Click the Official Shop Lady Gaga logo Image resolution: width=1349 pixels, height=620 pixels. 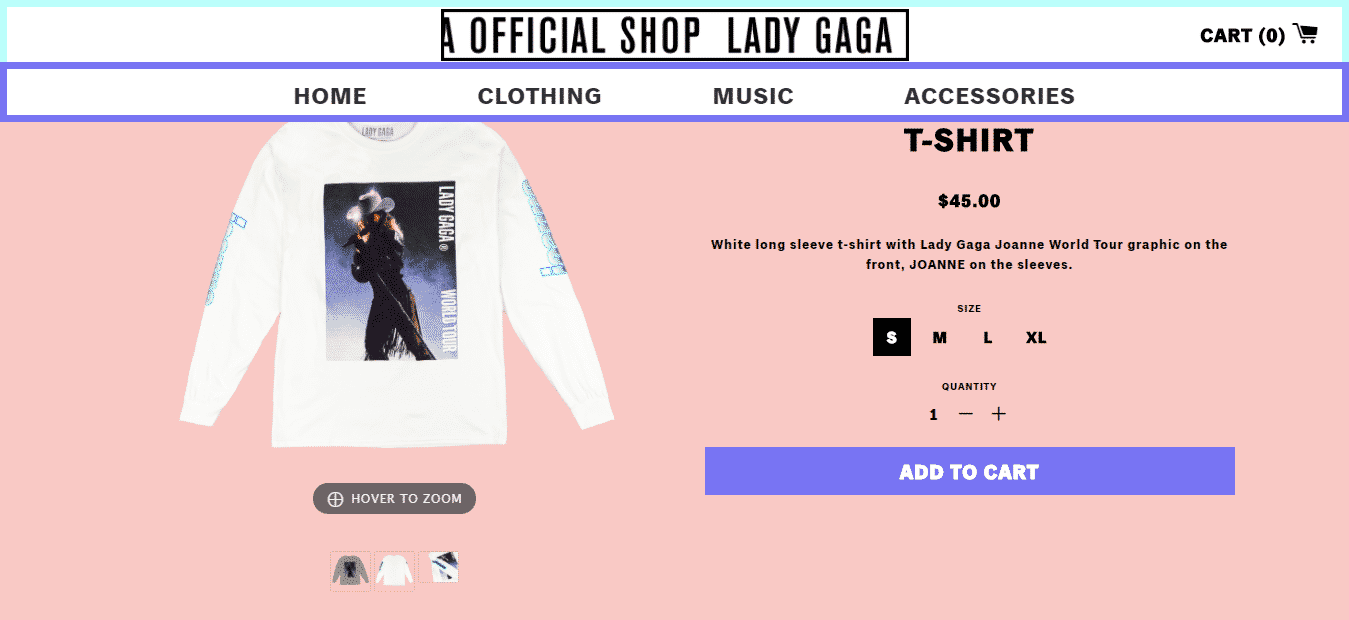click(674, 35)
